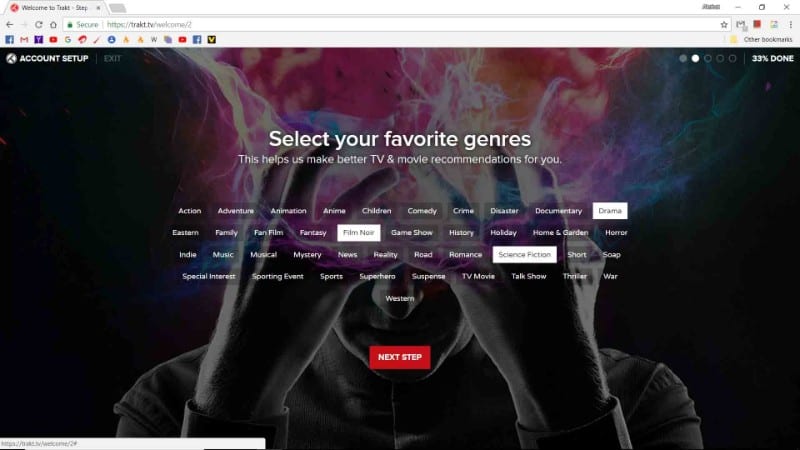
Task: Go to browser home via house icon
Action: tap(53, 24)
